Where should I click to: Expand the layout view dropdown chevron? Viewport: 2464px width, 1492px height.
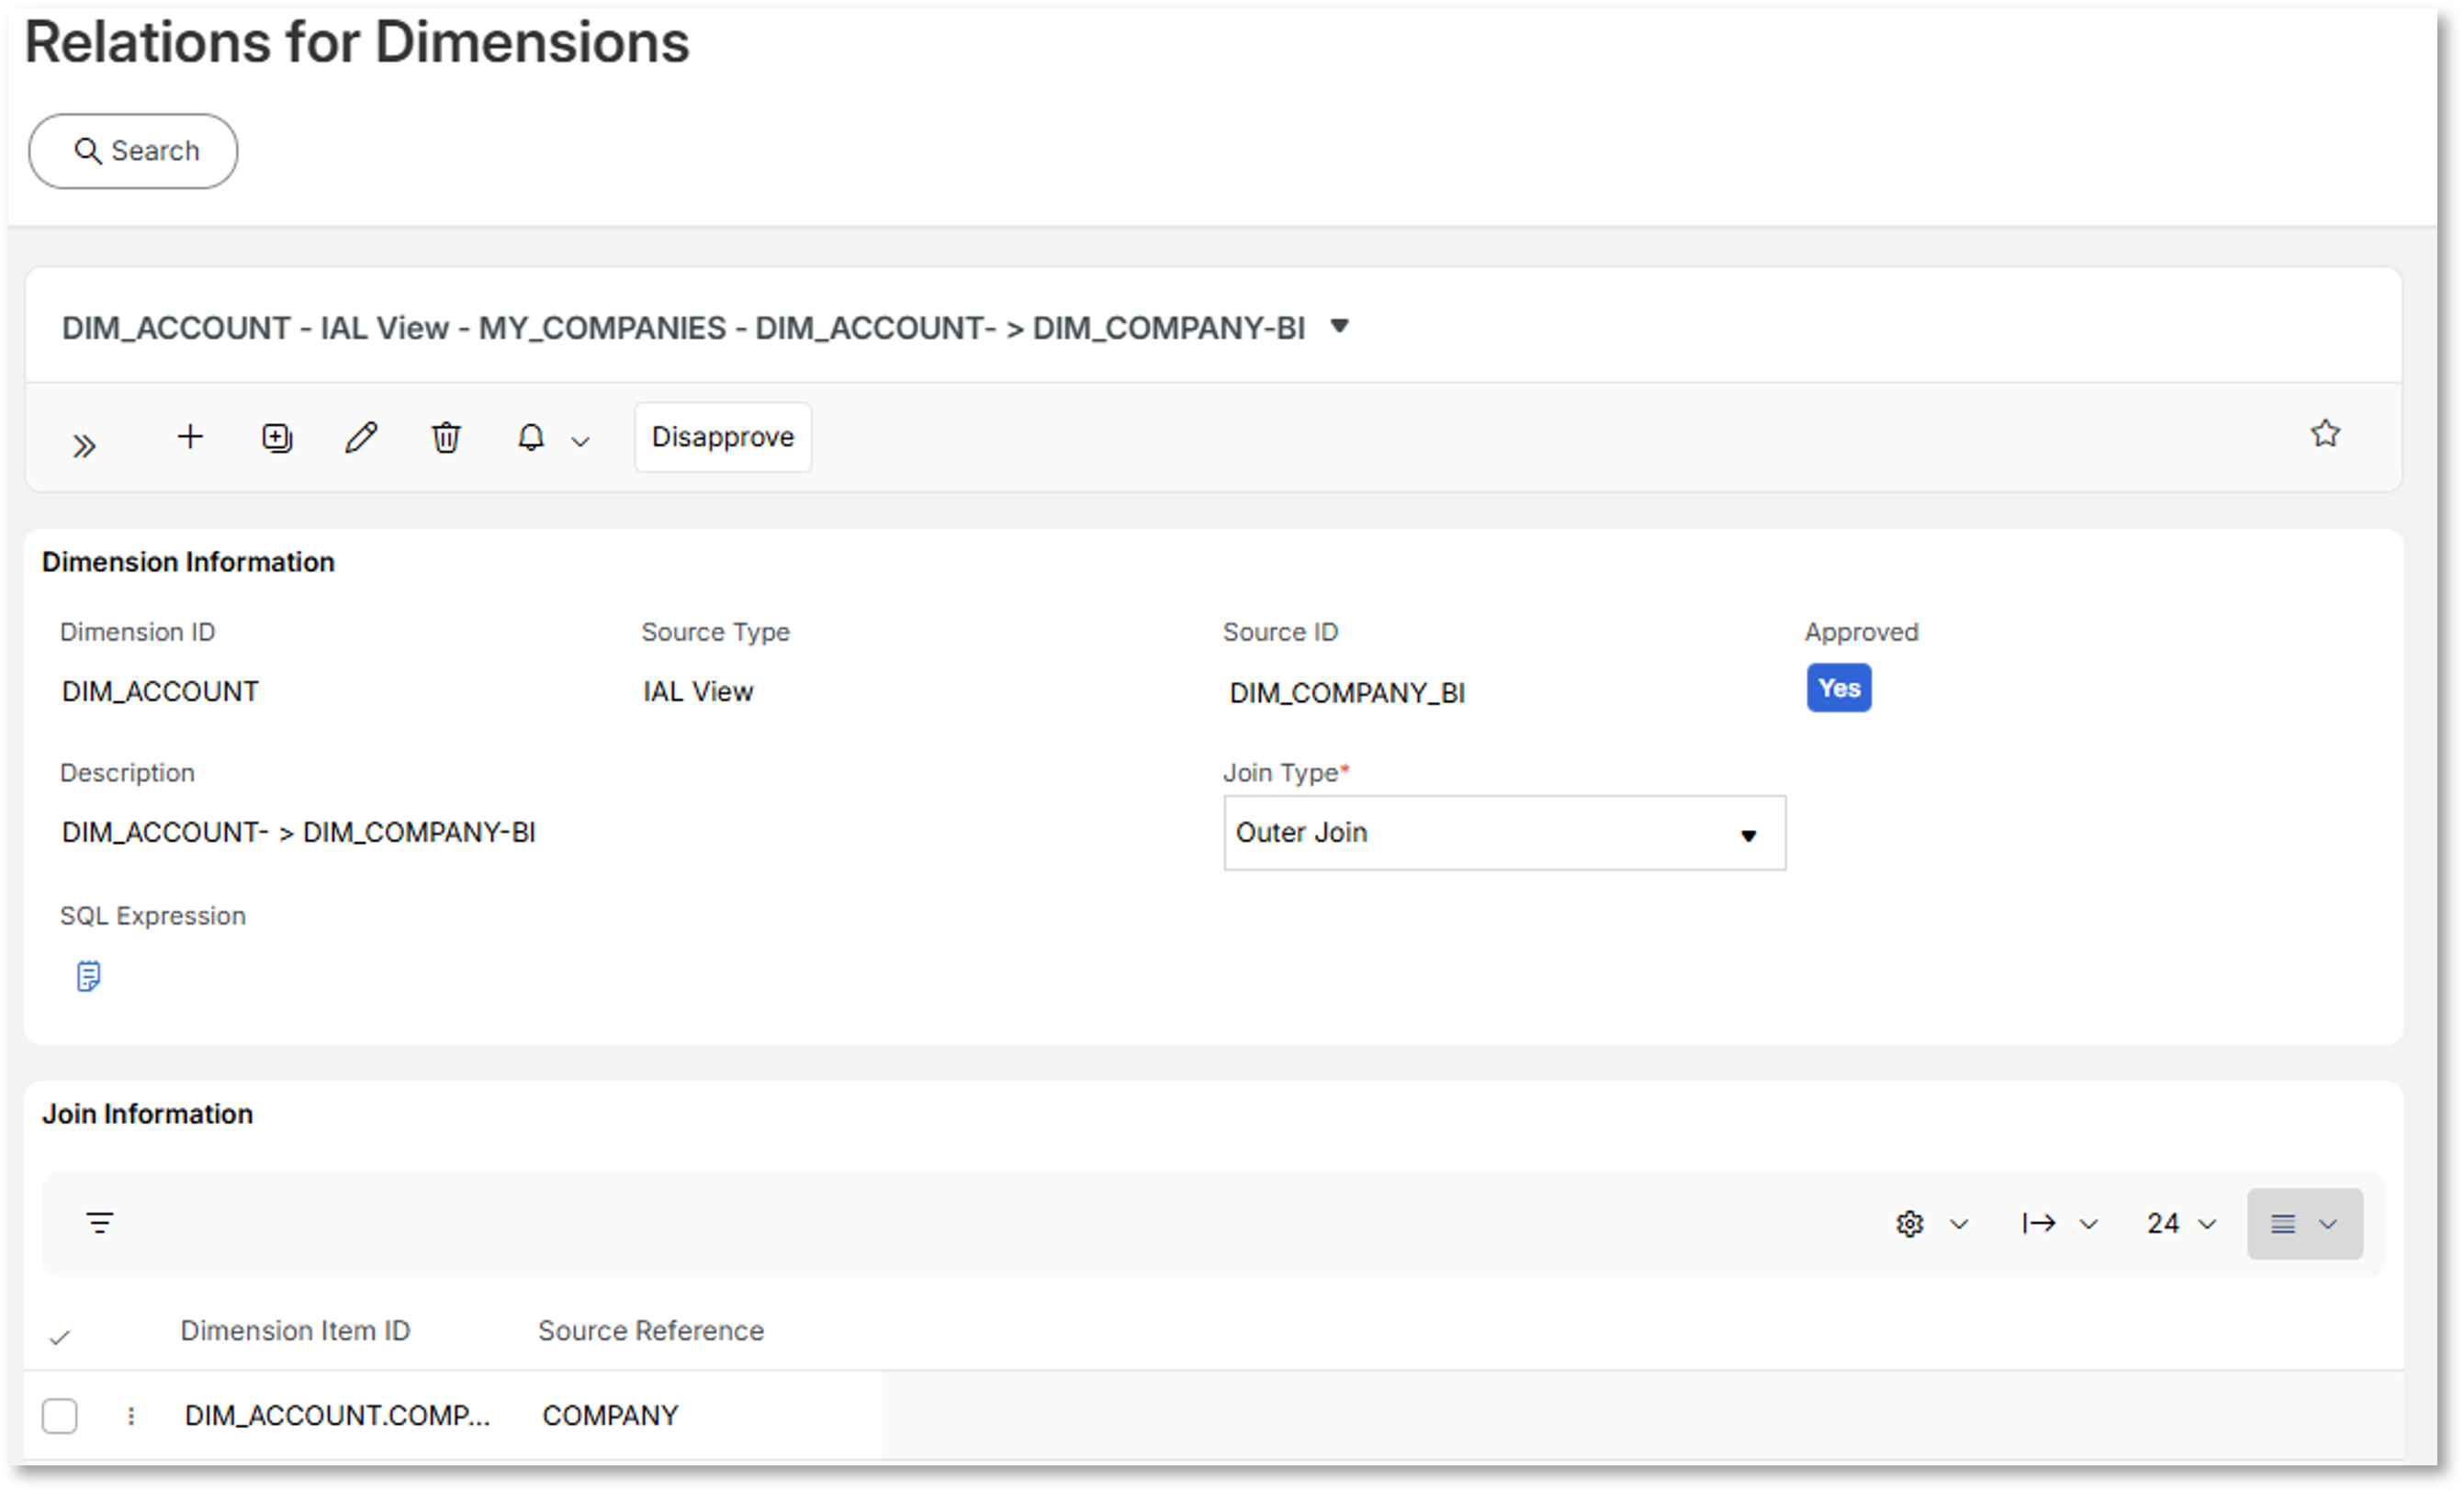(2328, 1224)
